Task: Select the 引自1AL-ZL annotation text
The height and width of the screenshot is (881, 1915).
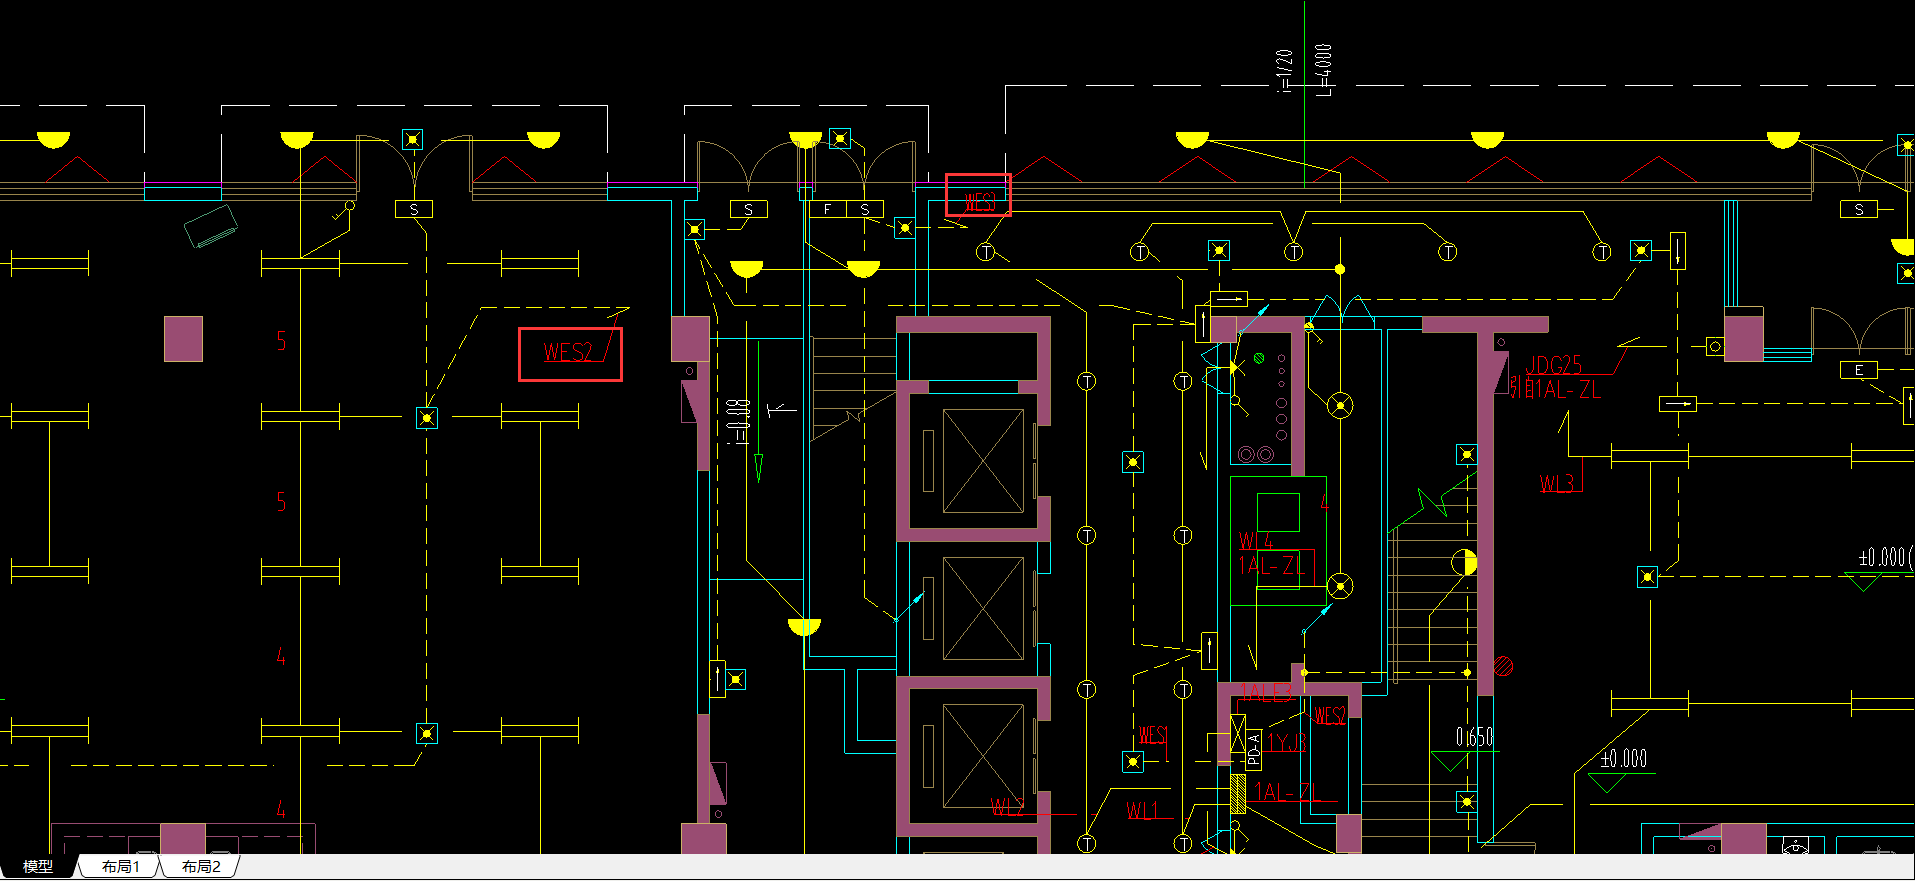Action: point(1555,389)
